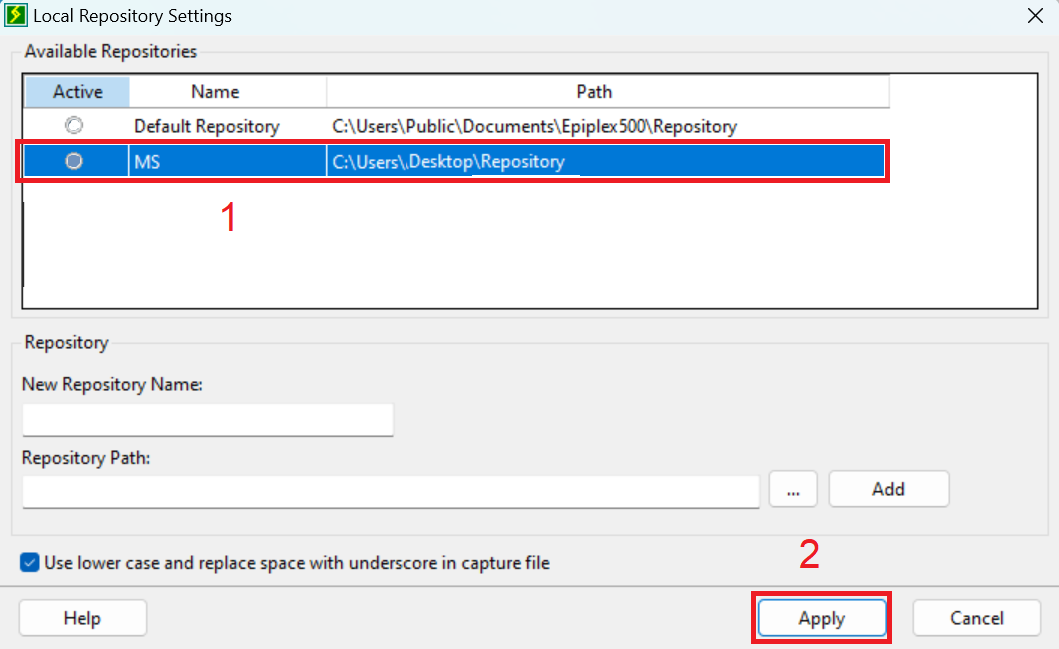Click the Epiplex app icon in title bar
Image resolution: width=1059 pixels, height=649 pixels.
point(16,15)
